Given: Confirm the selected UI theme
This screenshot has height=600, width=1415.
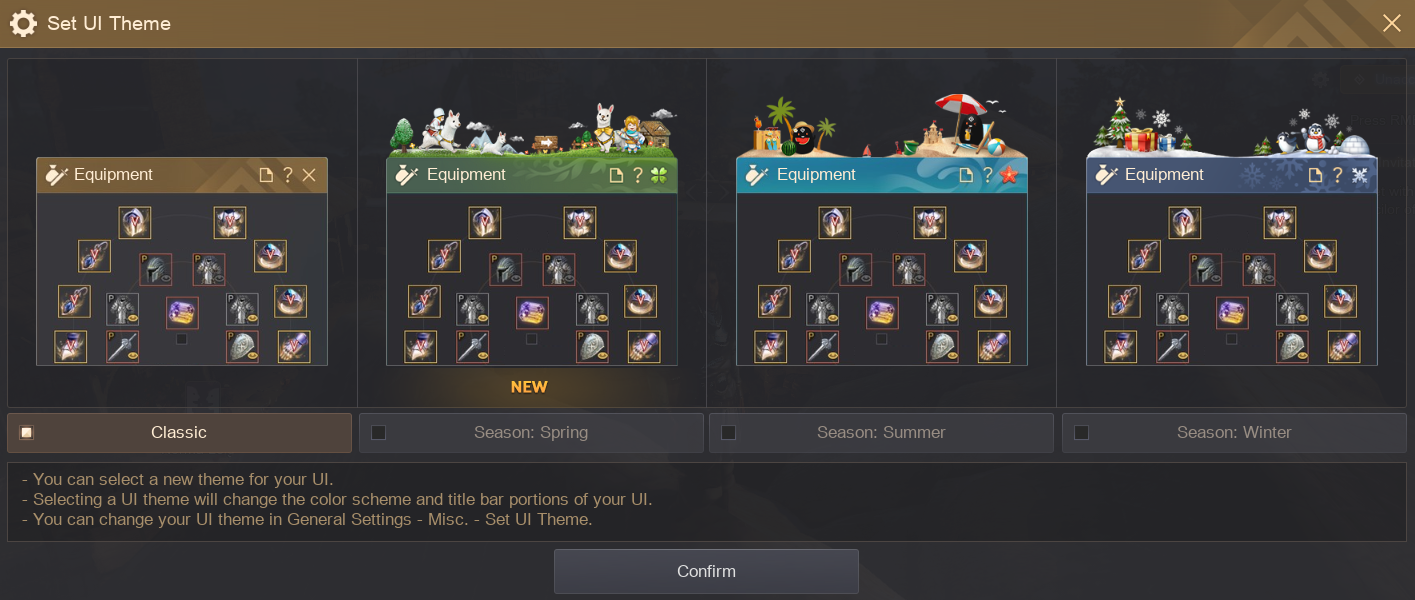Looking at the screenshot, I should (706, 571).
